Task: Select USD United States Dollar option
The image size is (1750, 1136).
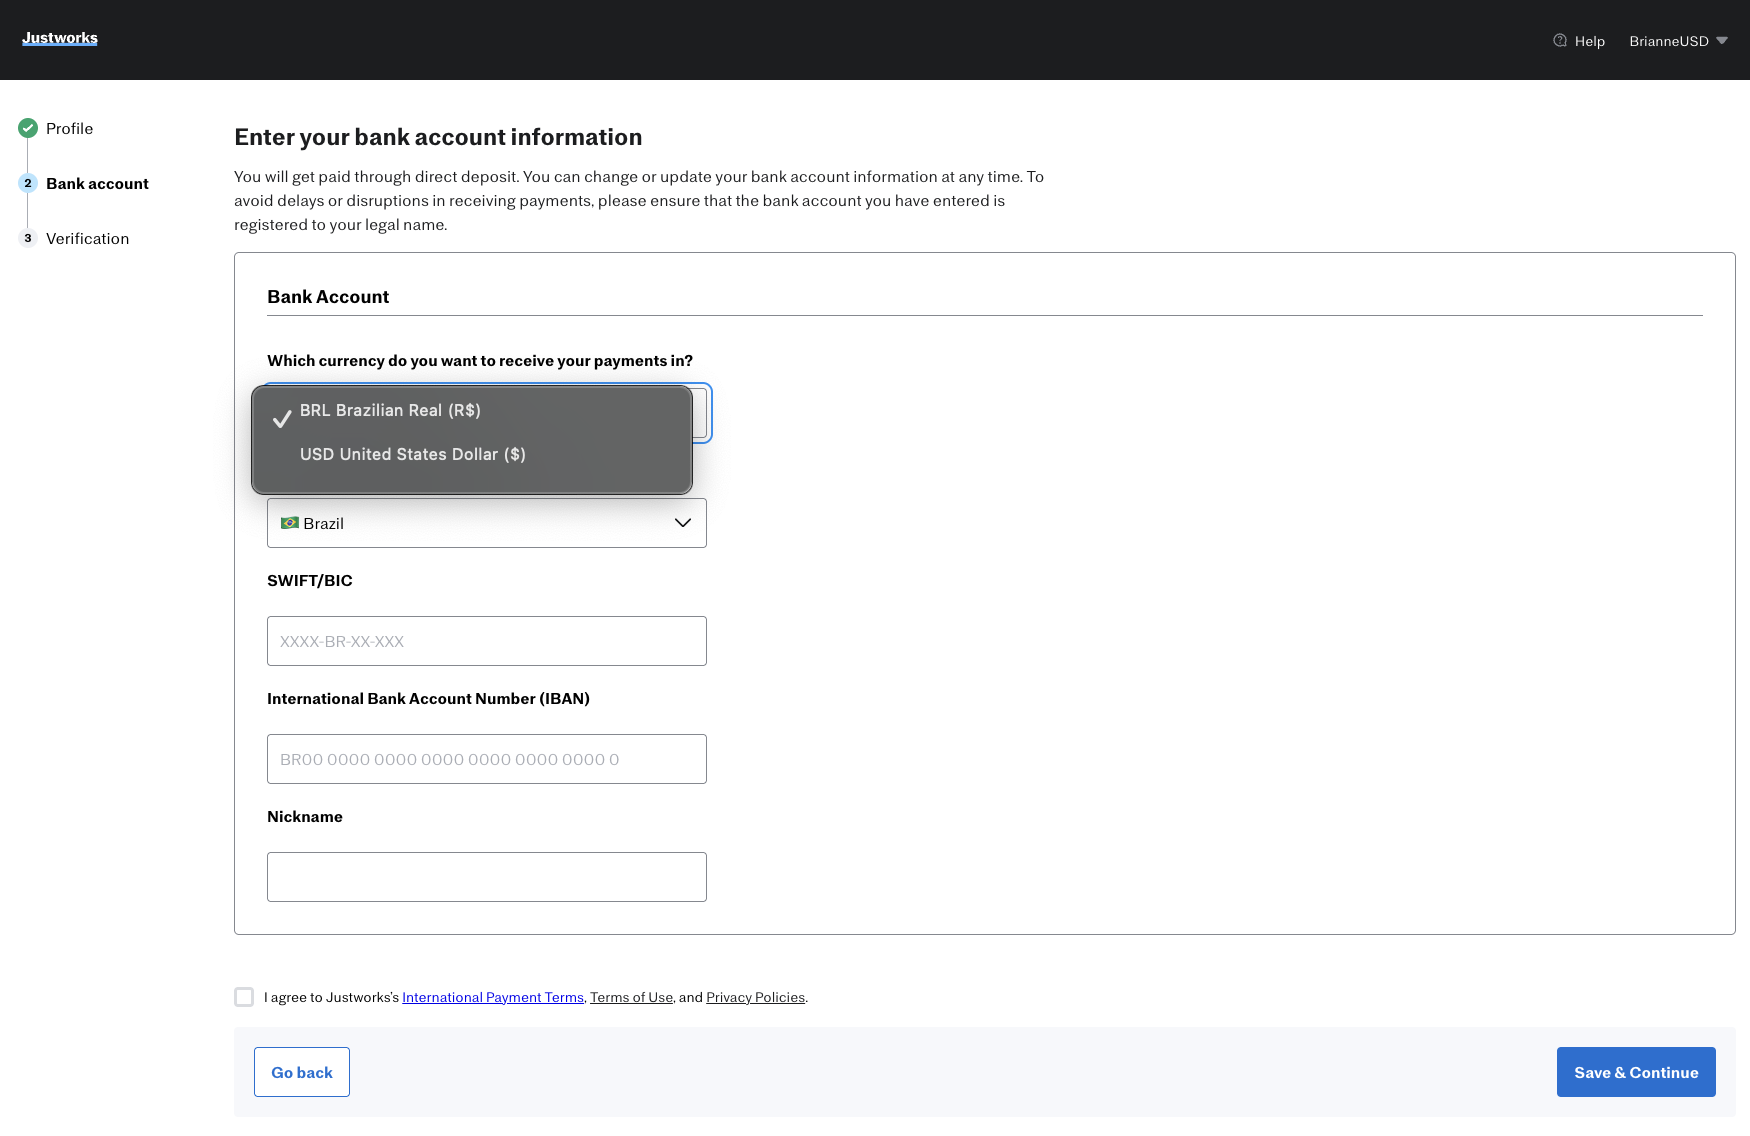Action: [412, 454]
